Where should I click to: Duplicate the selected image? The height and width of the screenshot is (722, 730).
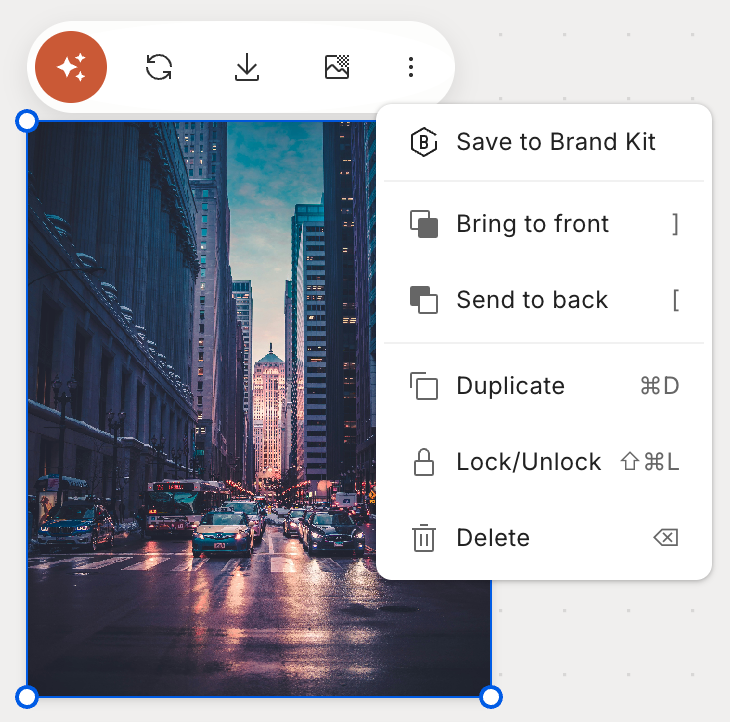click(510, 386)
